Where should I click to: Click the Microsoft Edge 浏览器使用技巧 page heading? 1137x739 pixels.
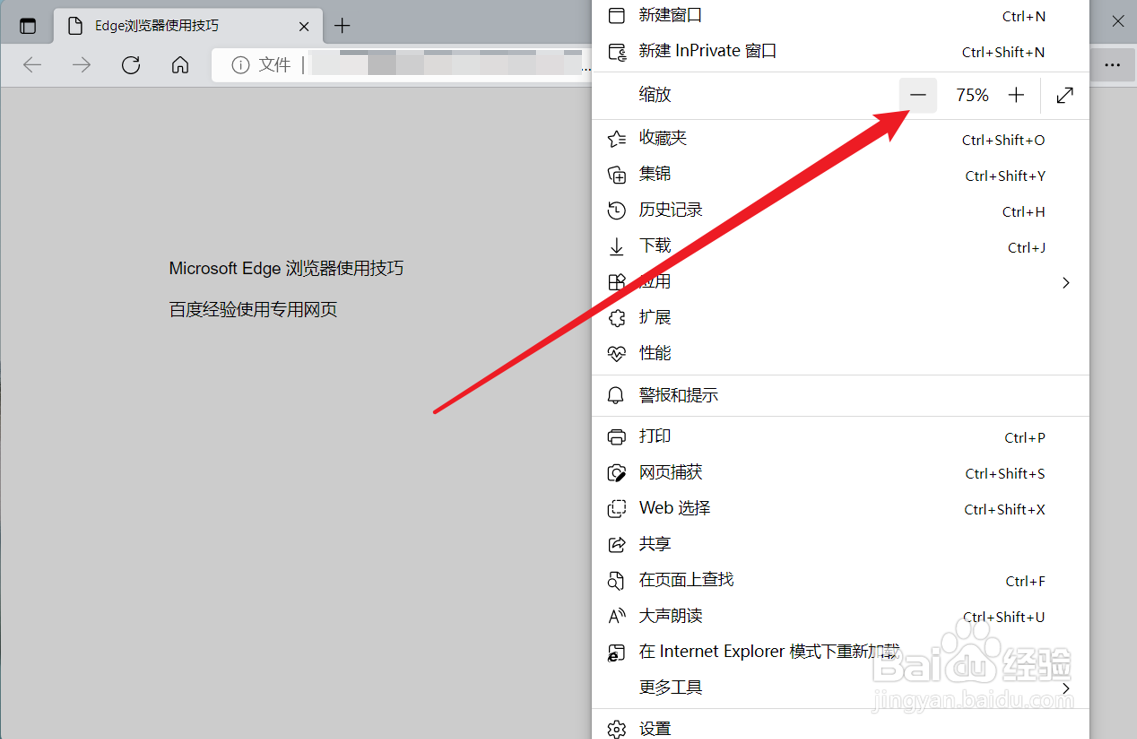pos(286,268)
